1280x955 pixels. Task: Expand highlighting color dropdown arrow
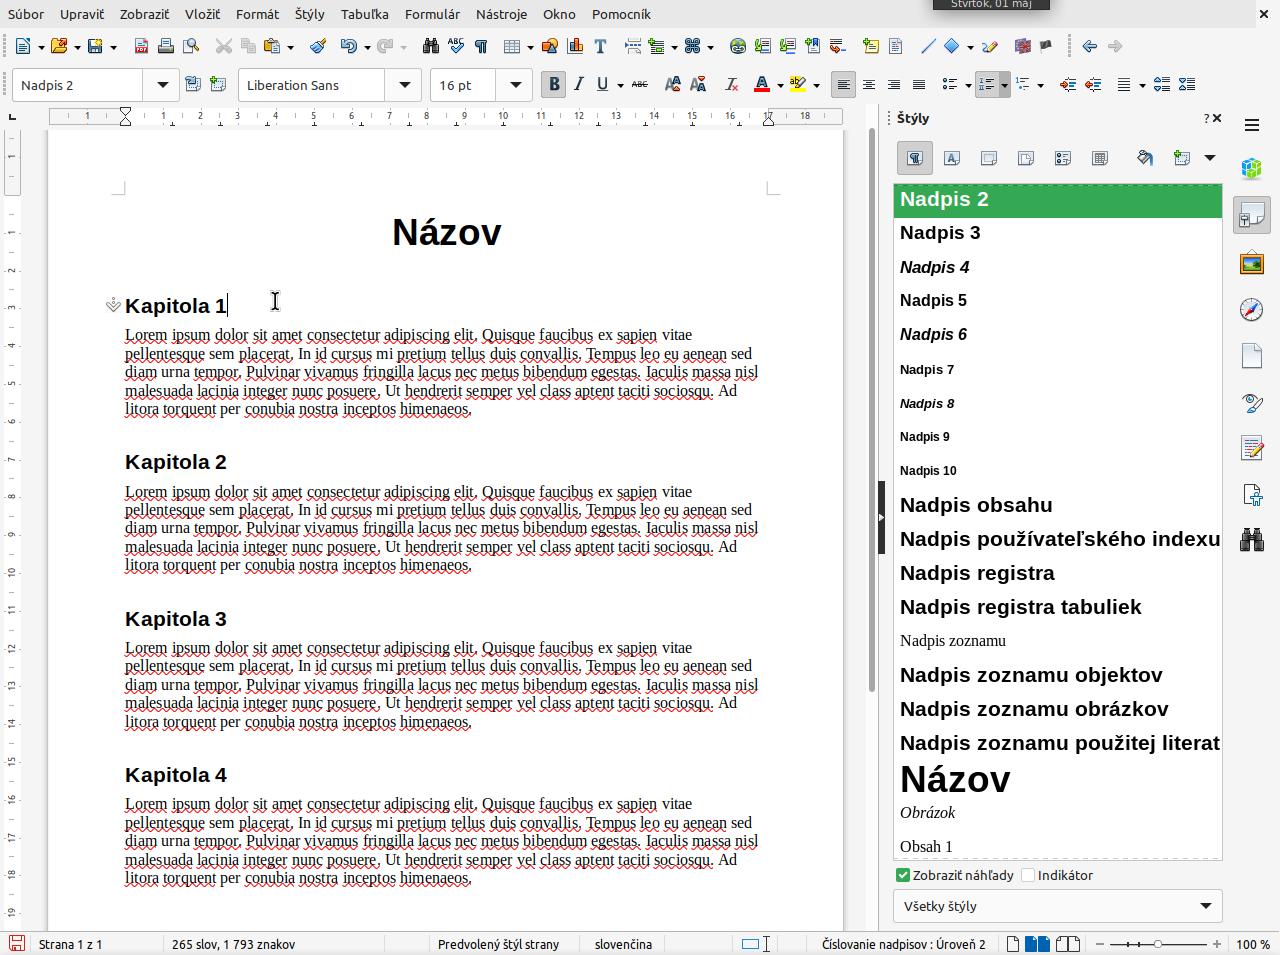[x=816, y=85]
